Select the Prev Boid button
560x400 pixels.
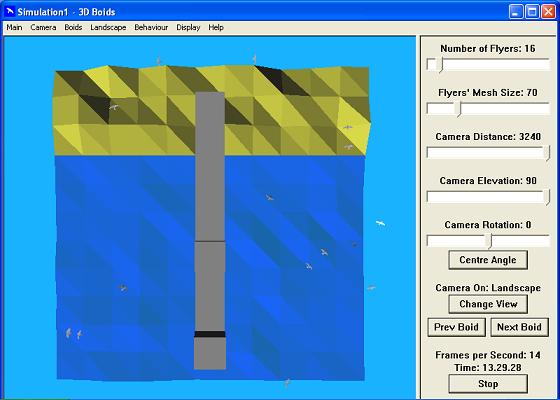point(456,327)
